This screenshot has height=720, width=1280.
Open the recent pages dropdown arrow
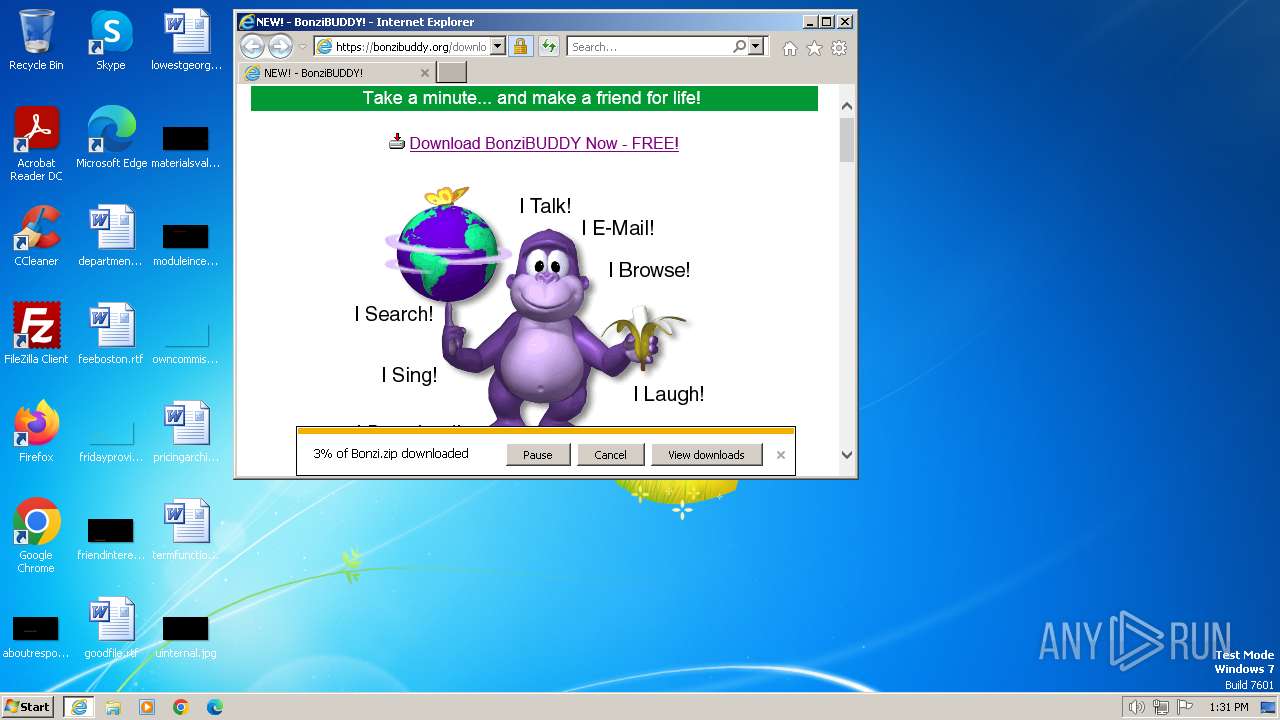[303, 47]
